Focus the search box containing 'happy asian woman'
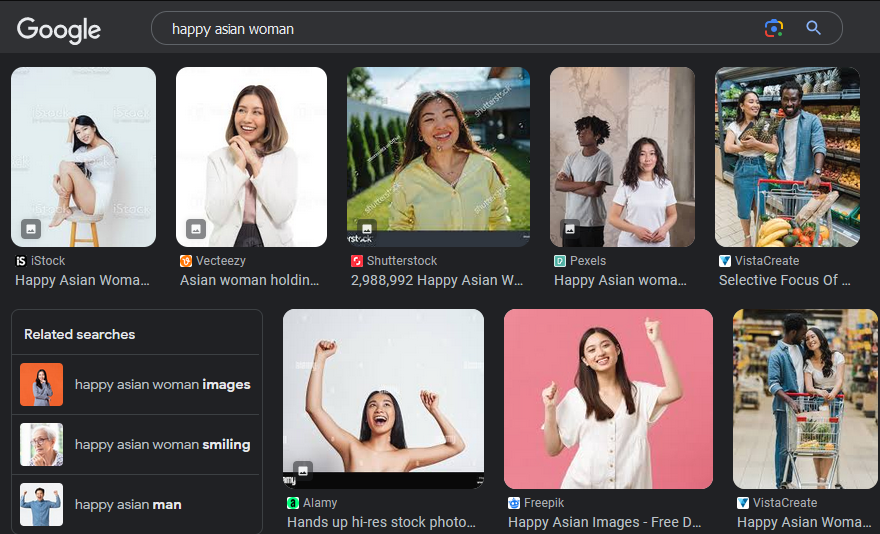The image size is (880, 534). pyautogui.click(x=460, y=29)
